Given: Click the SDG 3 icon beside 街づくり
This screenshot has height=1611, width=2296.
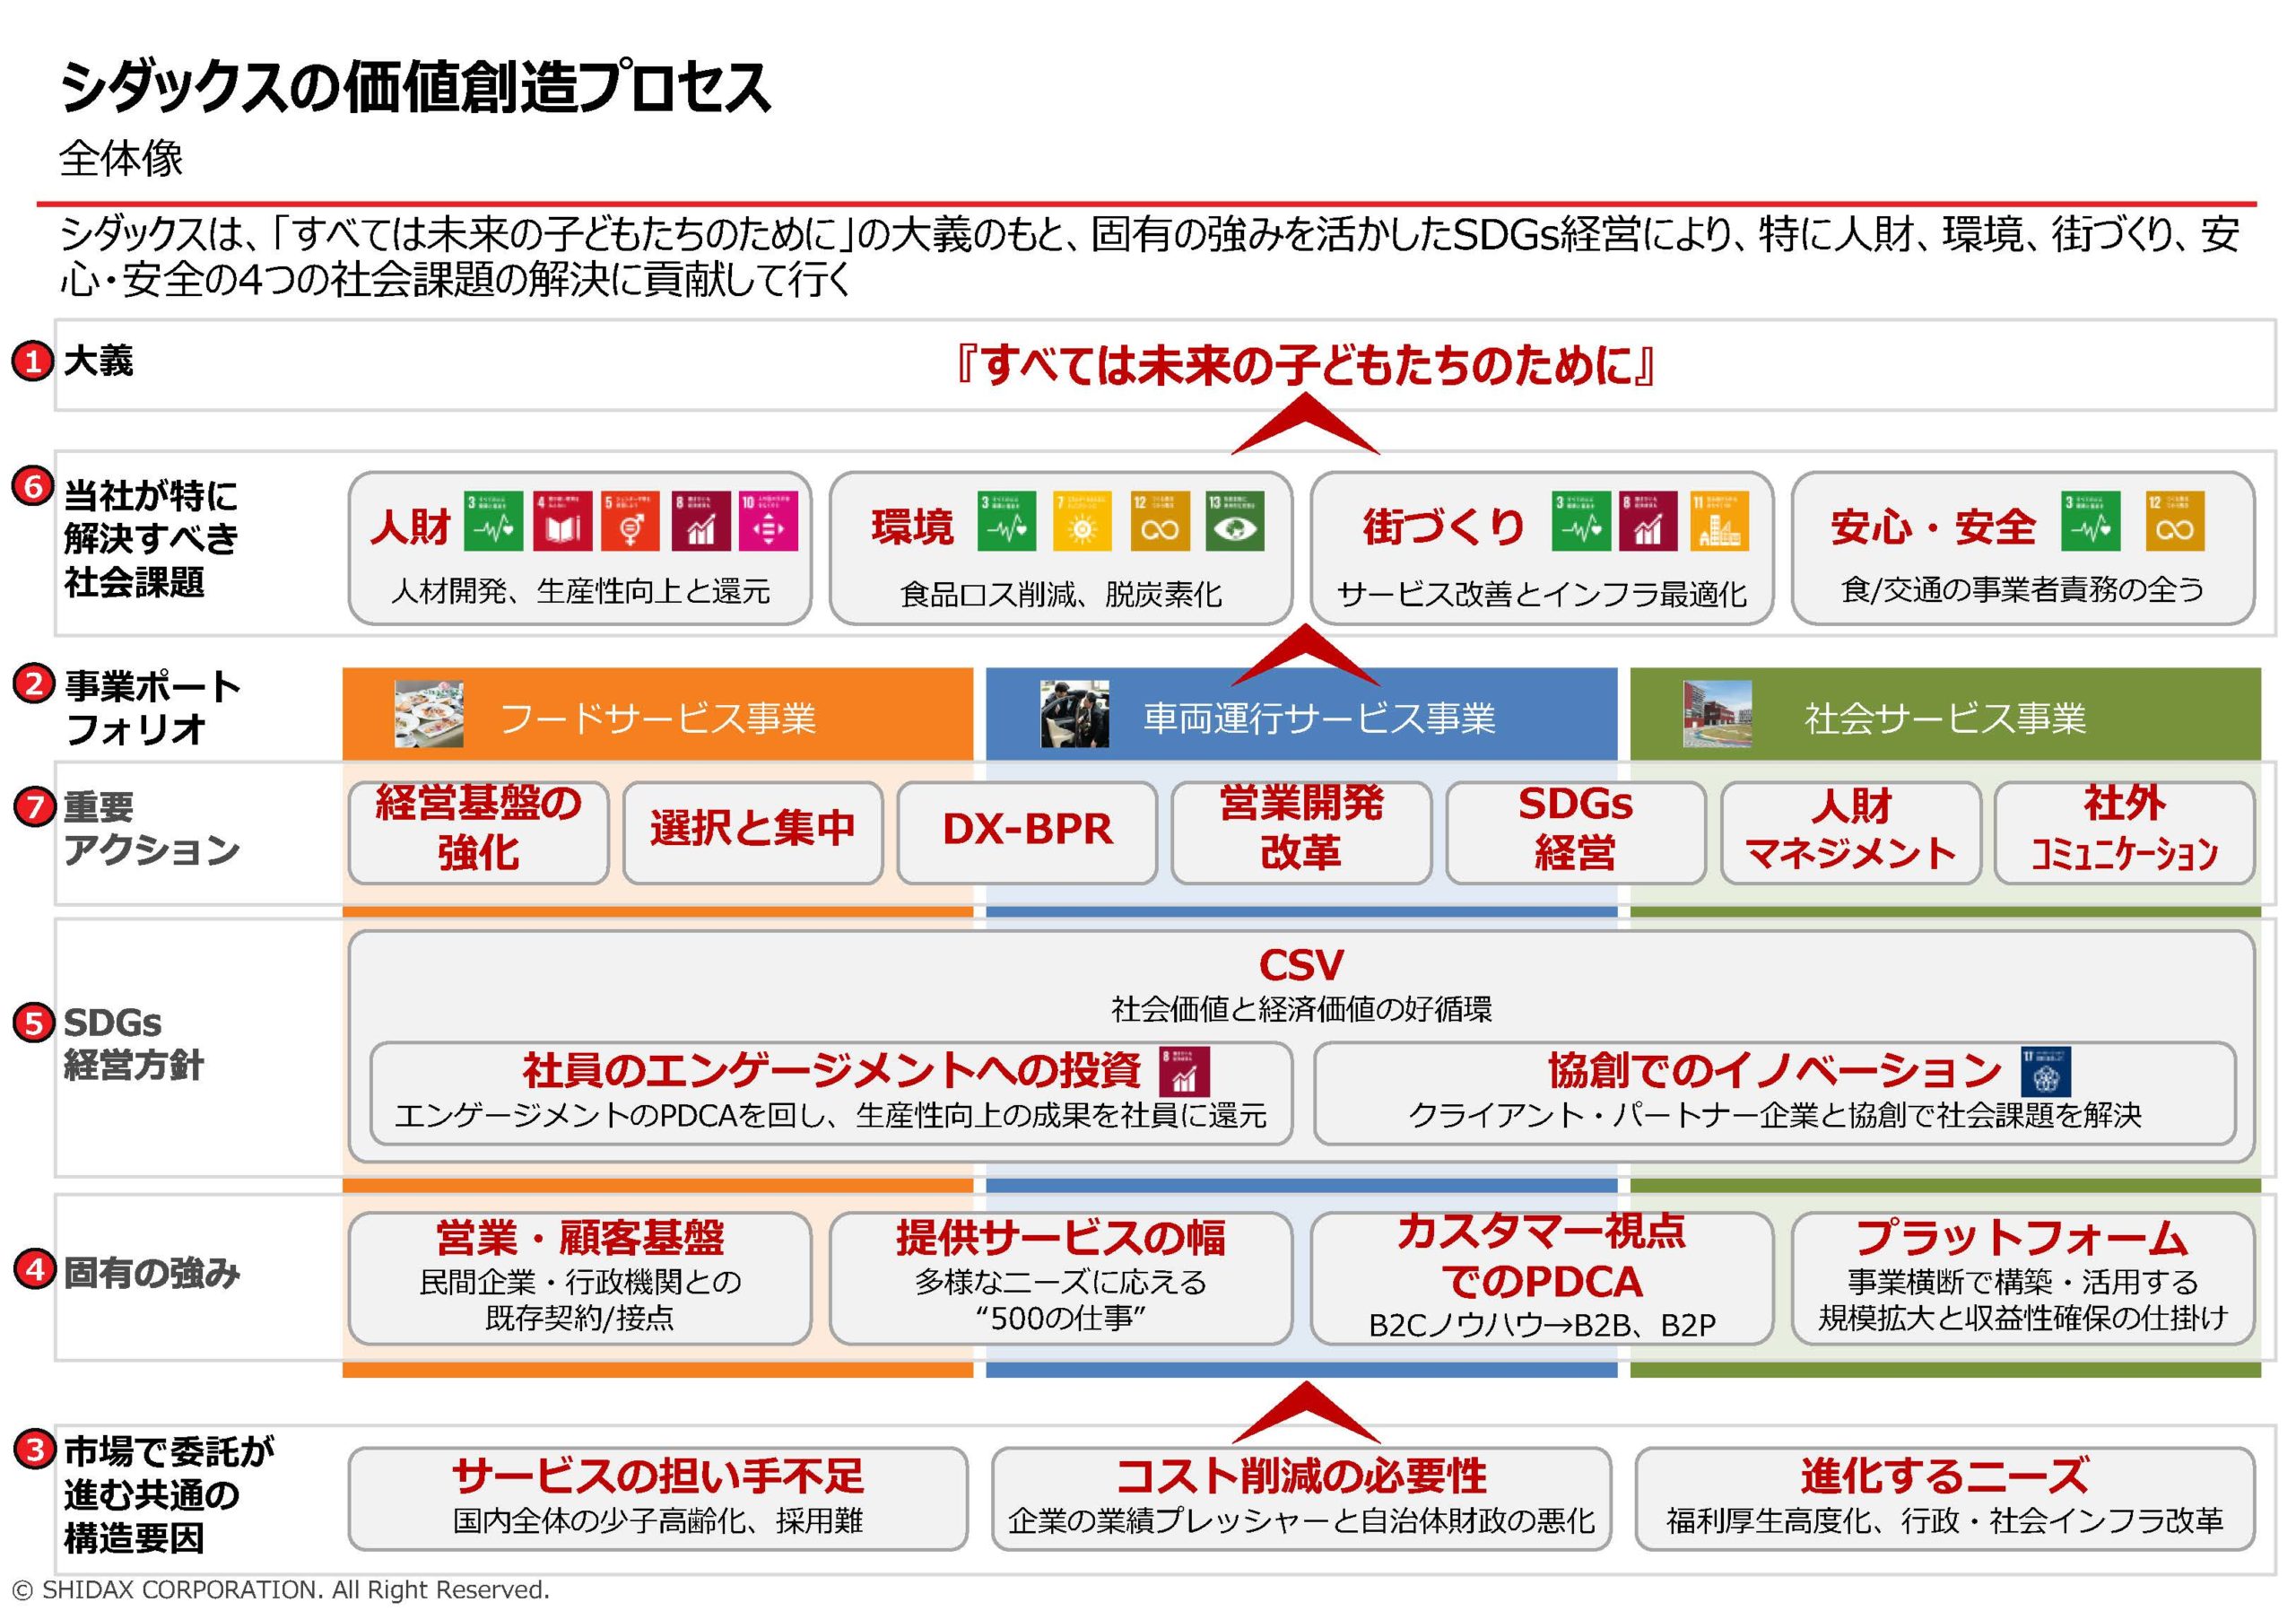Looking at the screenshot, I should click(1581, 521).
